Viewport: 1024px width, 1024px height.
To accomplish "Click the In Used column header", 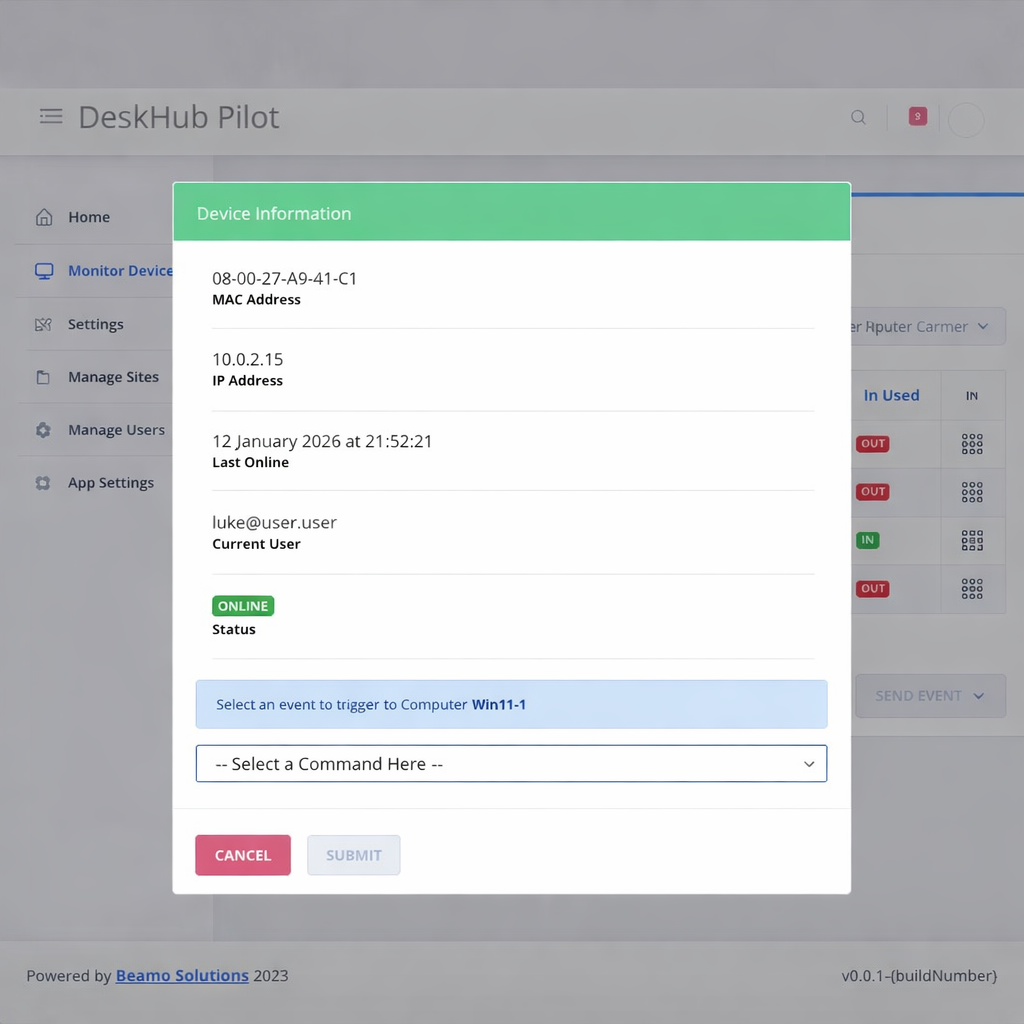I will pyautogui.click(x=891, y=396).
